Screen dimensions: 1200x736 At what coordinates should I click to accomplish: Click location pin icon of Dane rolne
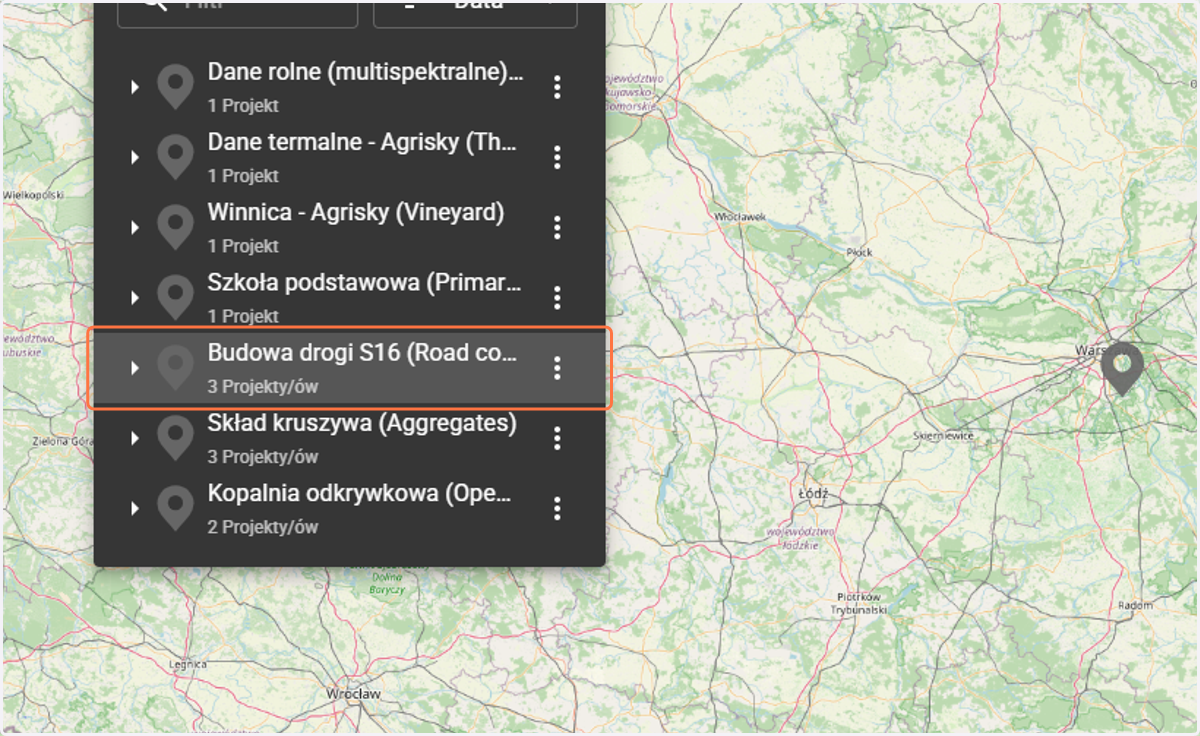pos(176,87)
